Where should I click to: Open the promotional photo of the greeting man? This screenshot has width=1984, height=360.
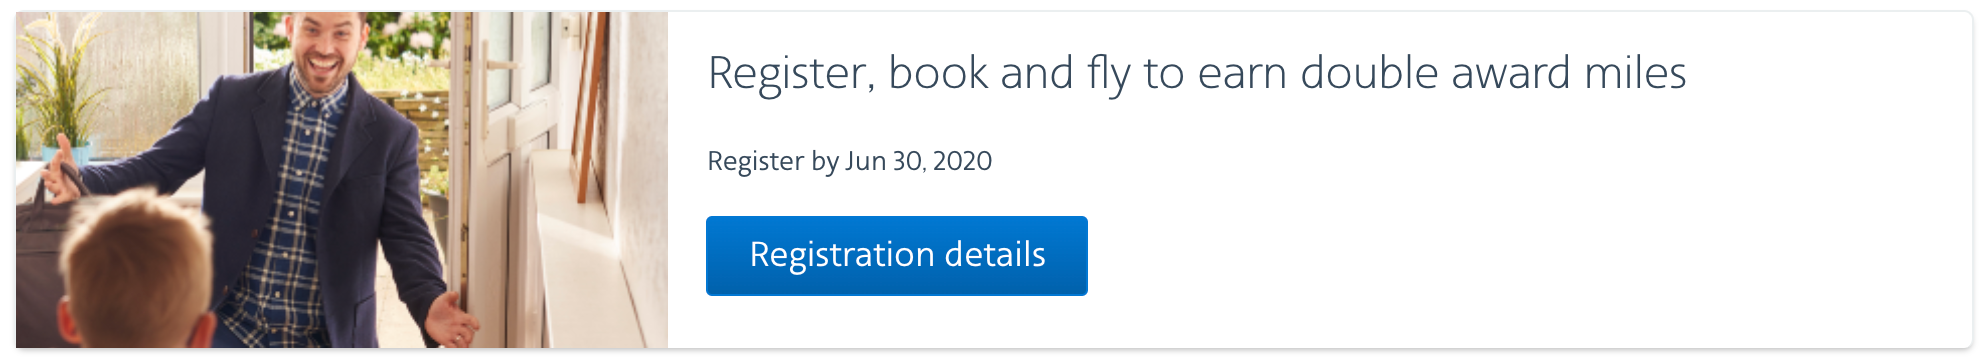pos(342,180)
